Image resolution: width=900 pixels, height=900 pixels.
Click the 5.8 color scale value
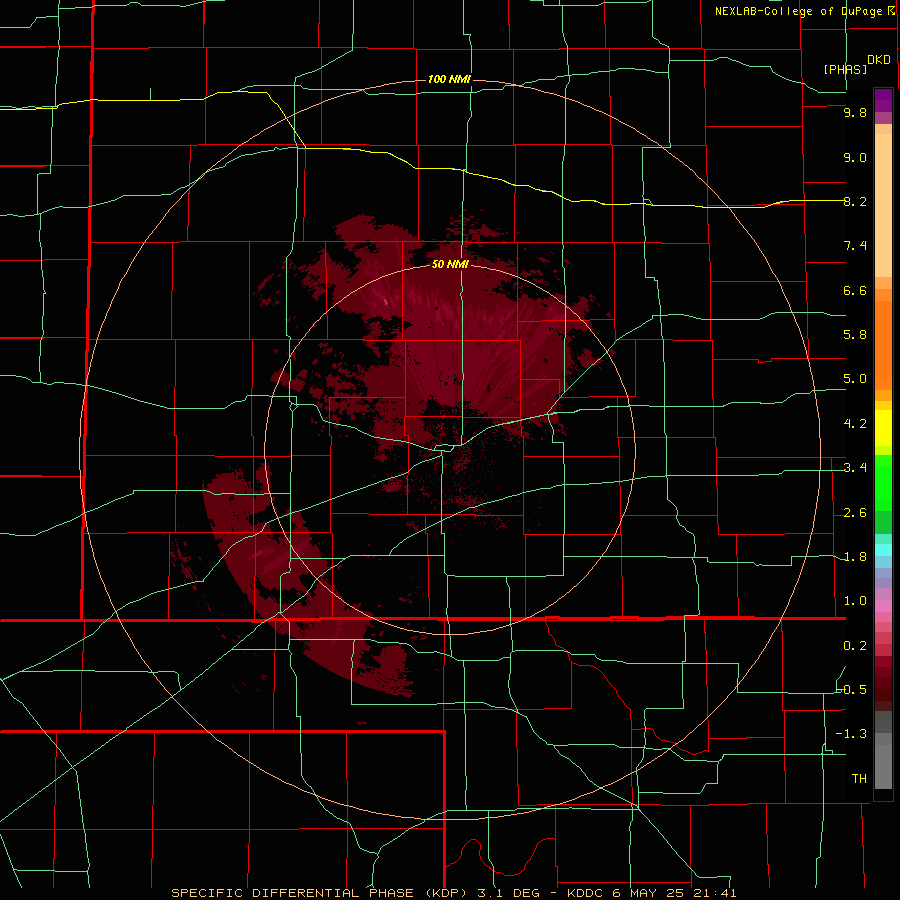(x=855, y=335)
